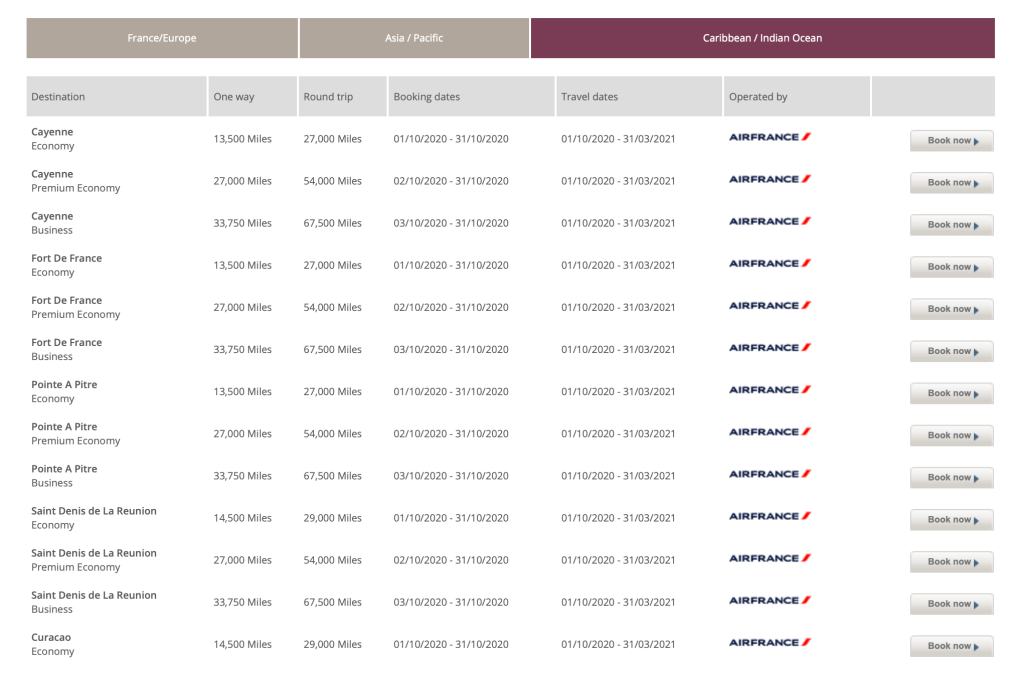Click Air France logo in Fort De France Business row

click(769, 348)
